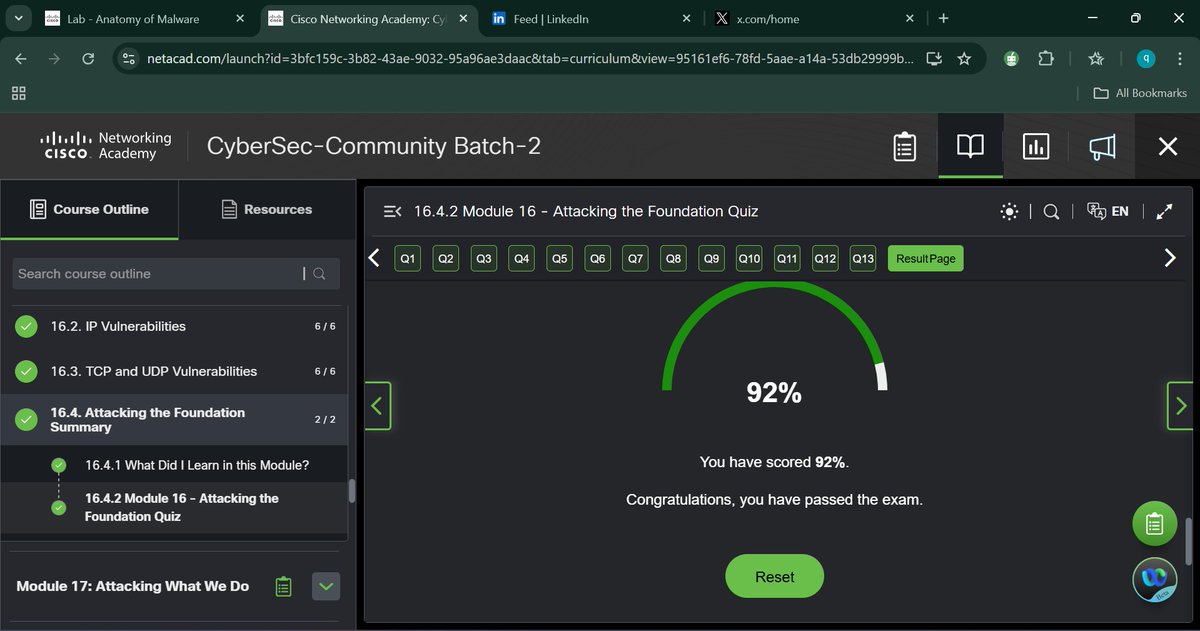Open the assignments clipboard icon
Viewport: 1200px width, 631px height.
904,146
